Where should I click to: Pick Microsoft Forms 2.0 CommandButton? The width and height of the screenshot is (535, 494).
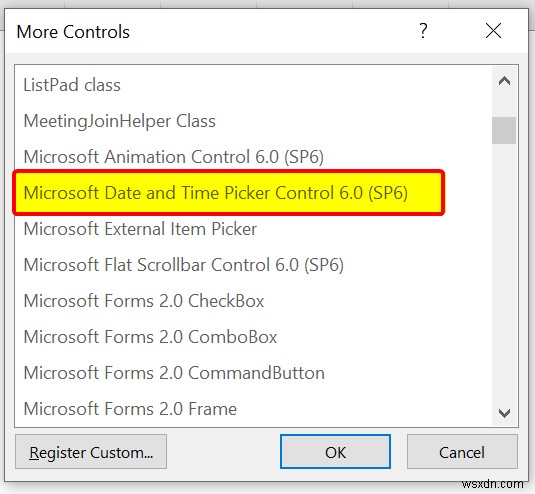click(x=253, y=373)
